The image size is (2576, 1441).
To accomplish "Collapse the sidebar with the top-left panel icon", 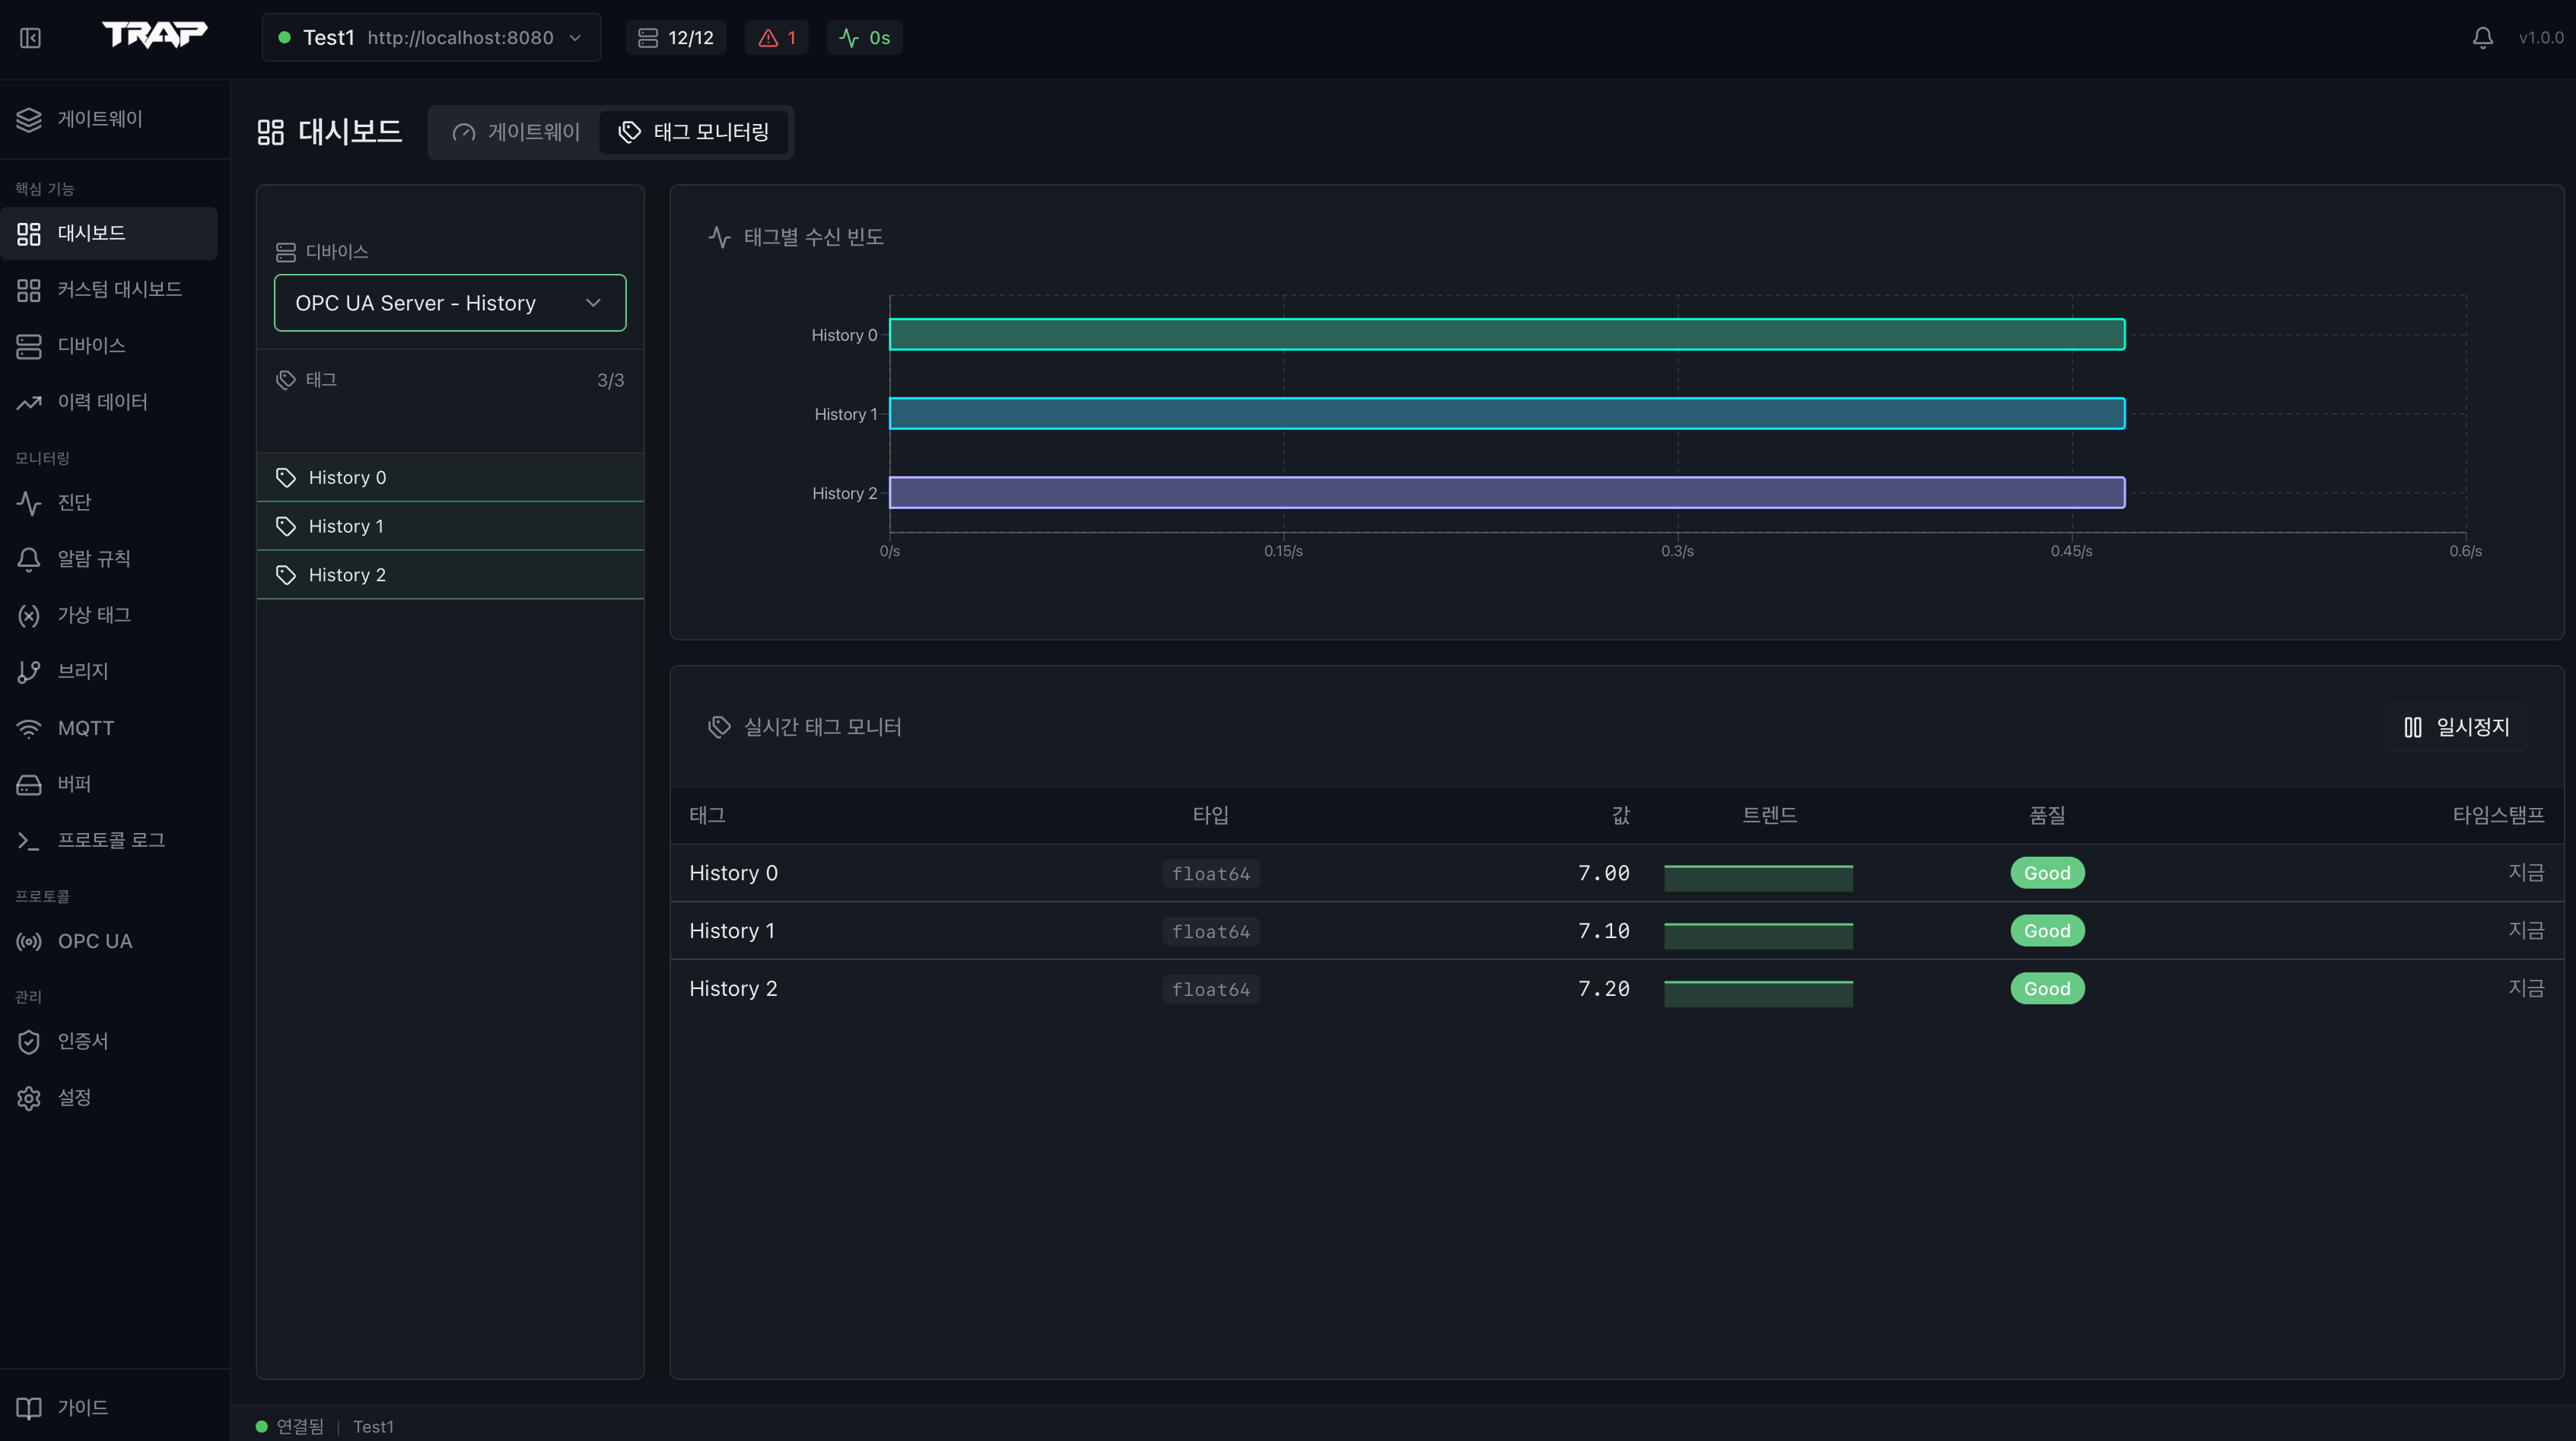I will [x=30, y=38].
